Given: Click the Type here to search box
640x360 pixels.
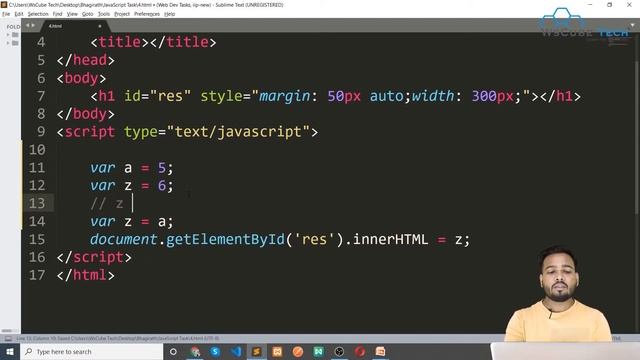Looking at the screenshot, I should tap(91, 351).
